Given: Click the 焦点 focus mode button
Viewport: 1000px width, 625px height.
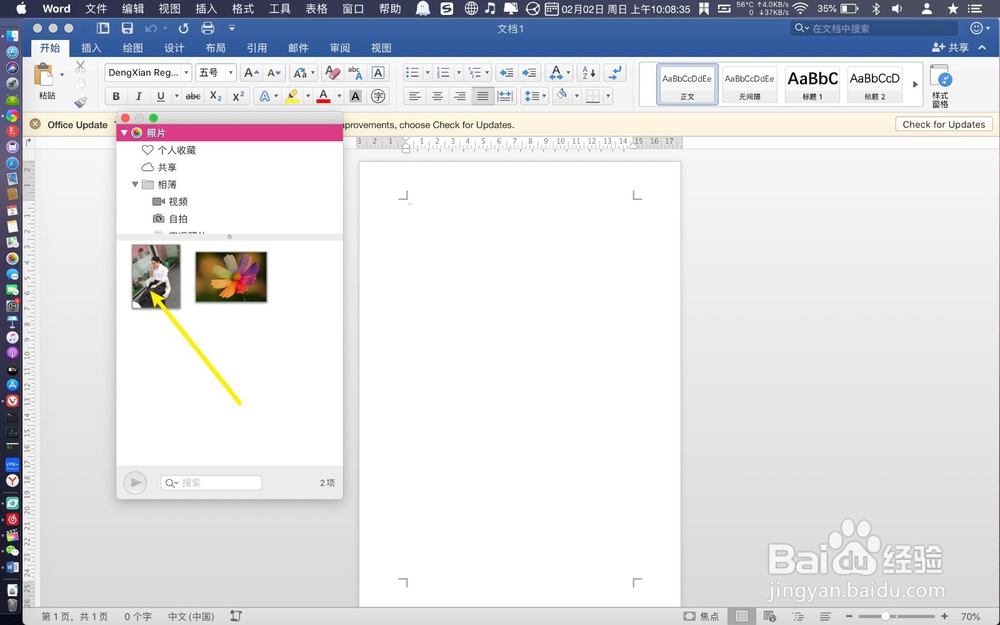Looking at the screenshot, I should click(701, 616).
